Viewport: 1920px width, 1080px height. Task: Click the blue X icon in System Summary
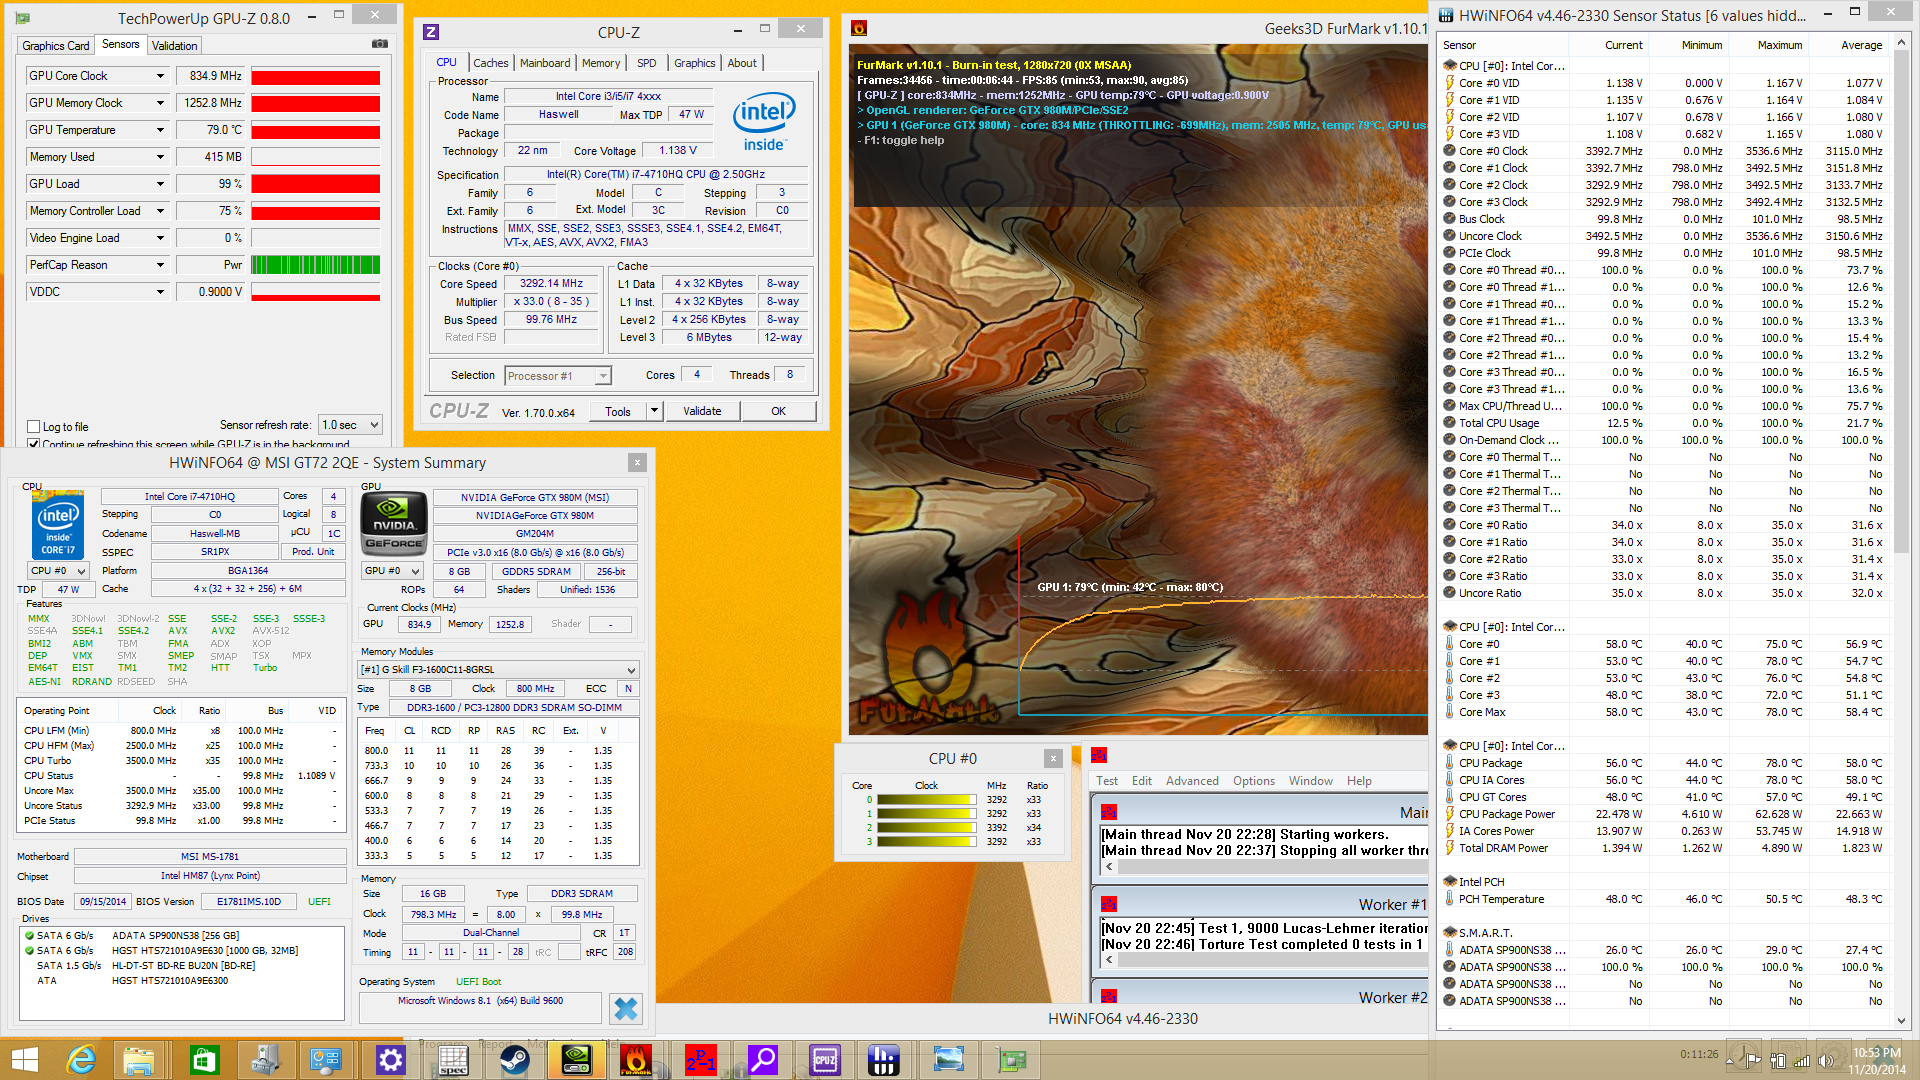point(626,1009)
